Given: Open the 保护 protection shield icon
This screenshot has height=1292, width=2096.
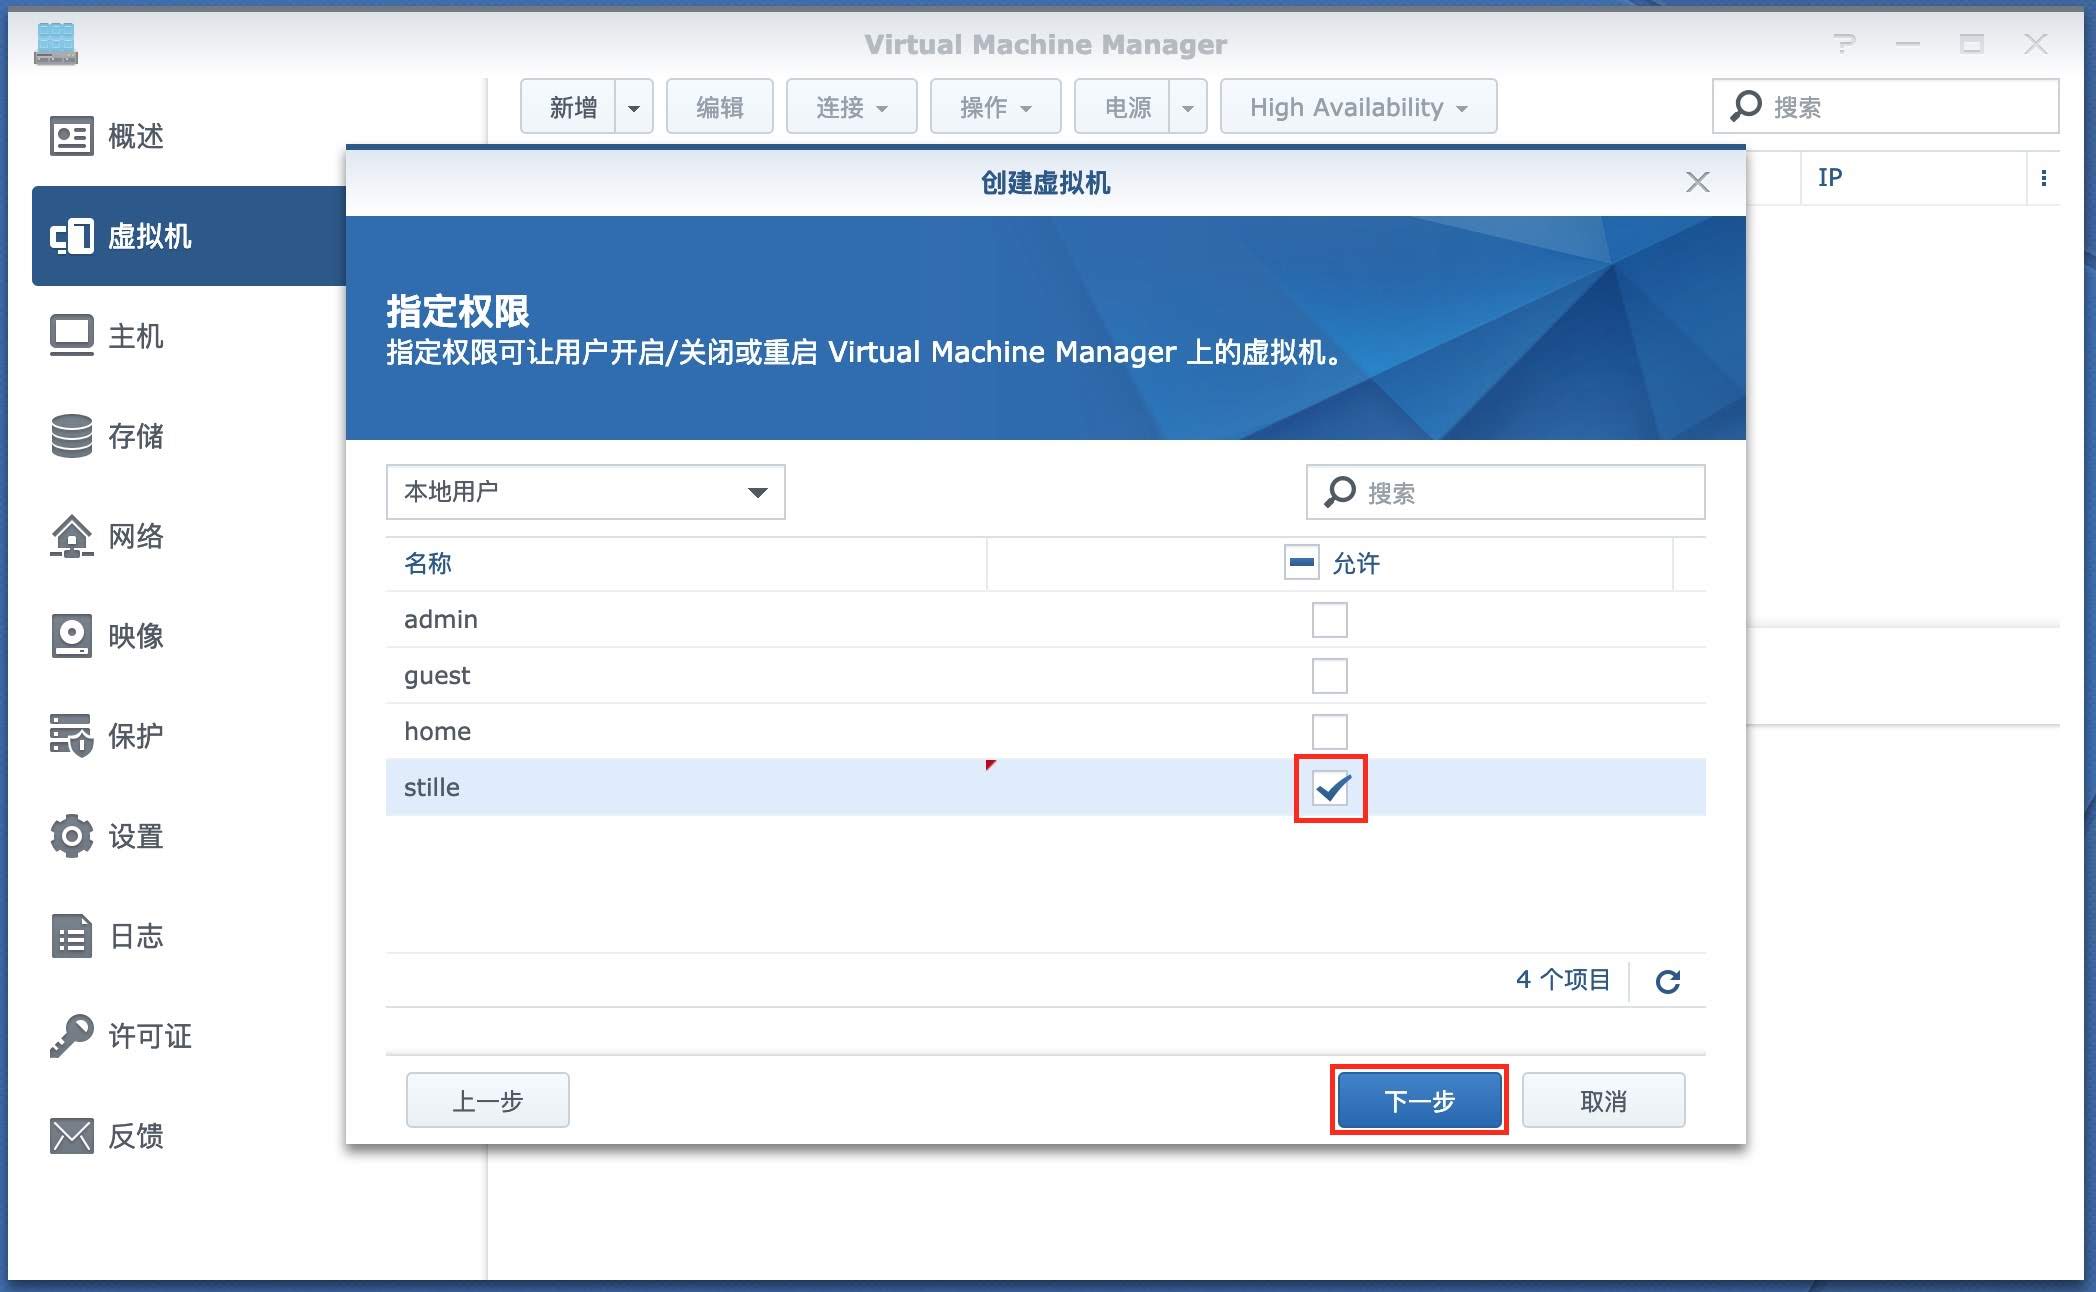Looking at the screenshot, I should (x=72, y=736).
